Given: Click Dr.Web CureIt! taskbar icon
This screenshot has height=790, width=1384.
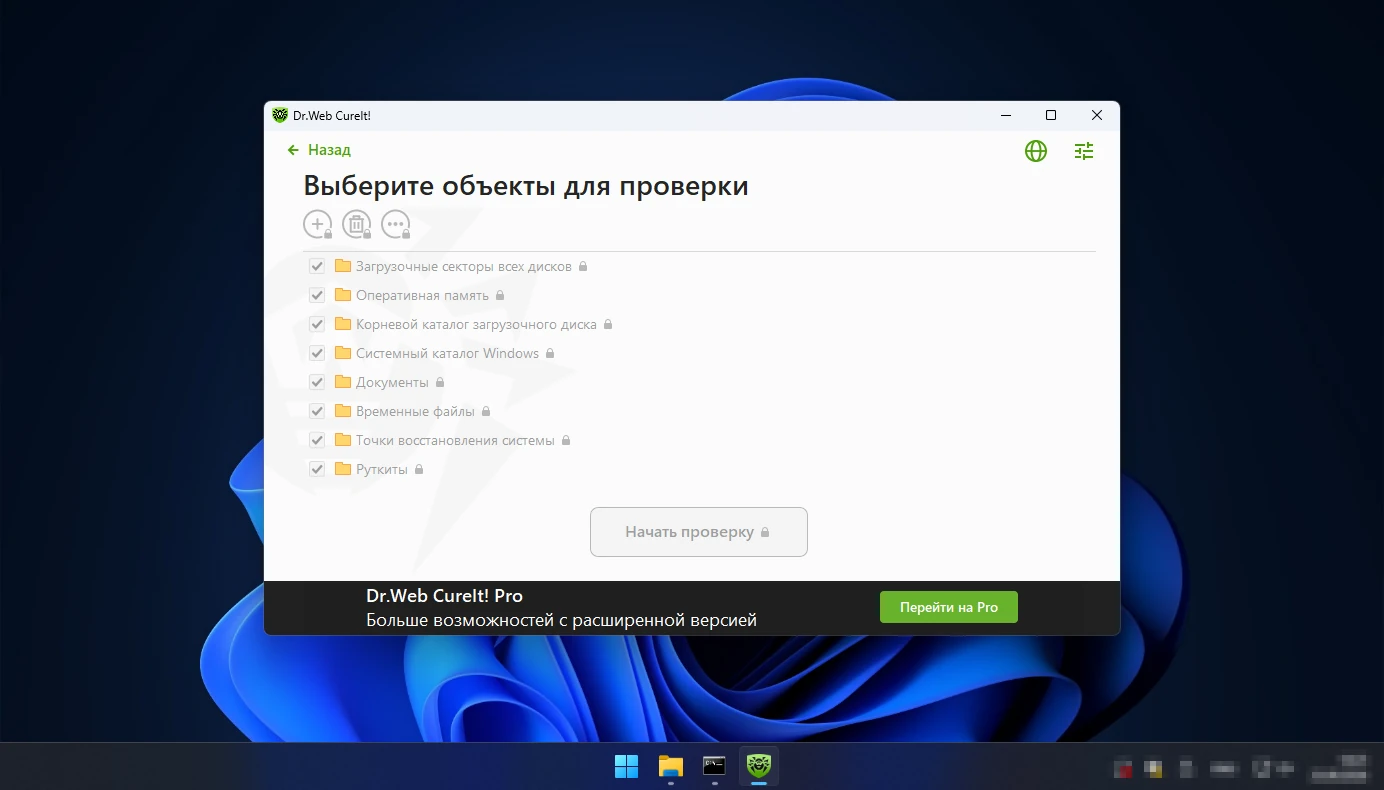Looking at the screenshot, I should (x=758, y=766).
